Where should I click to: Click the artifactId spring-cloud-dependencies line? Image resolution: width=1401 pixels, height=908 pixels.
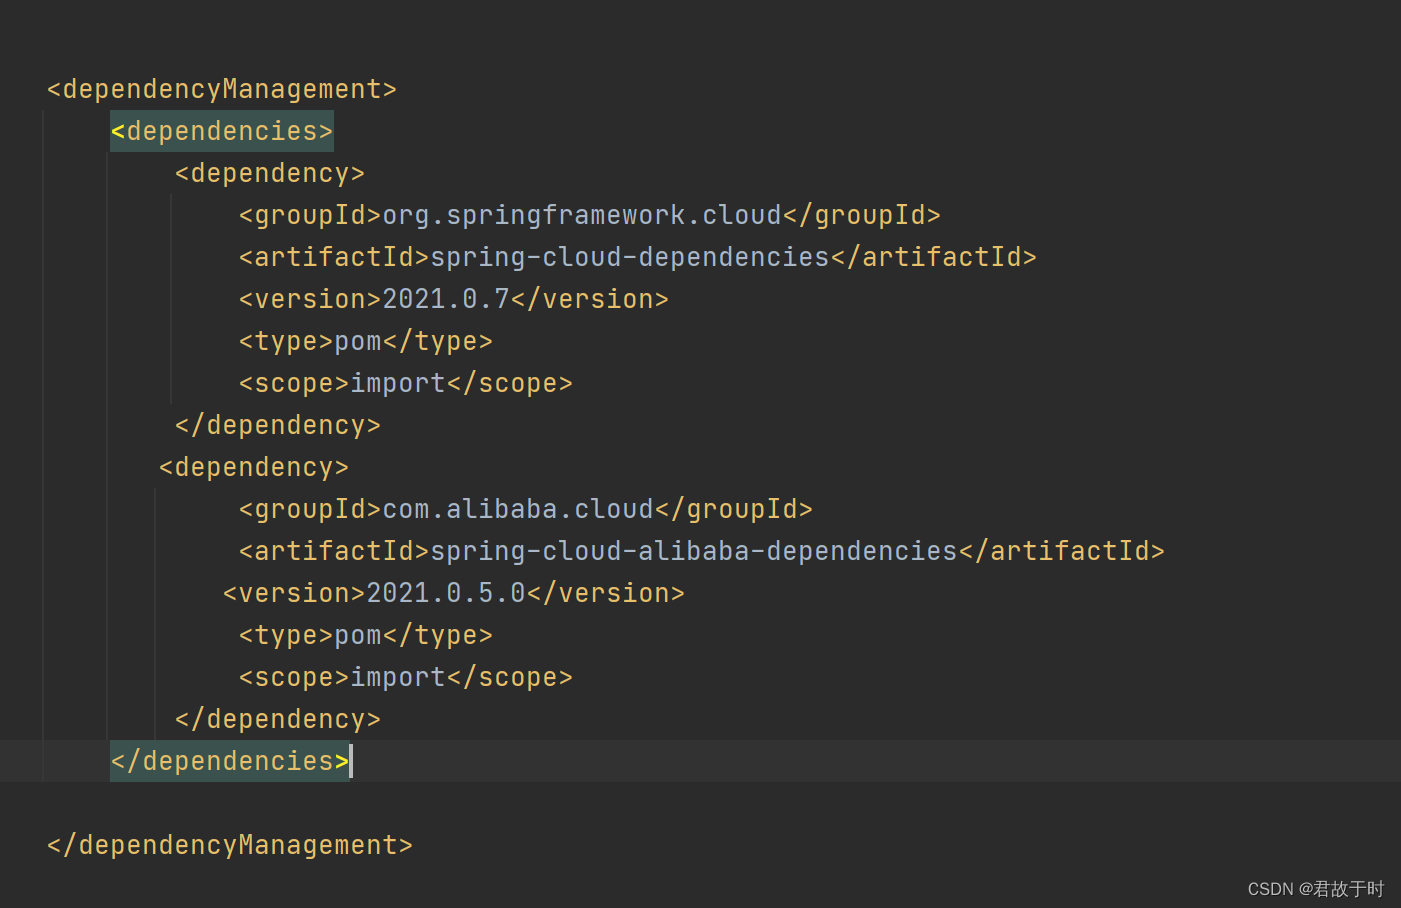point(638,257)
